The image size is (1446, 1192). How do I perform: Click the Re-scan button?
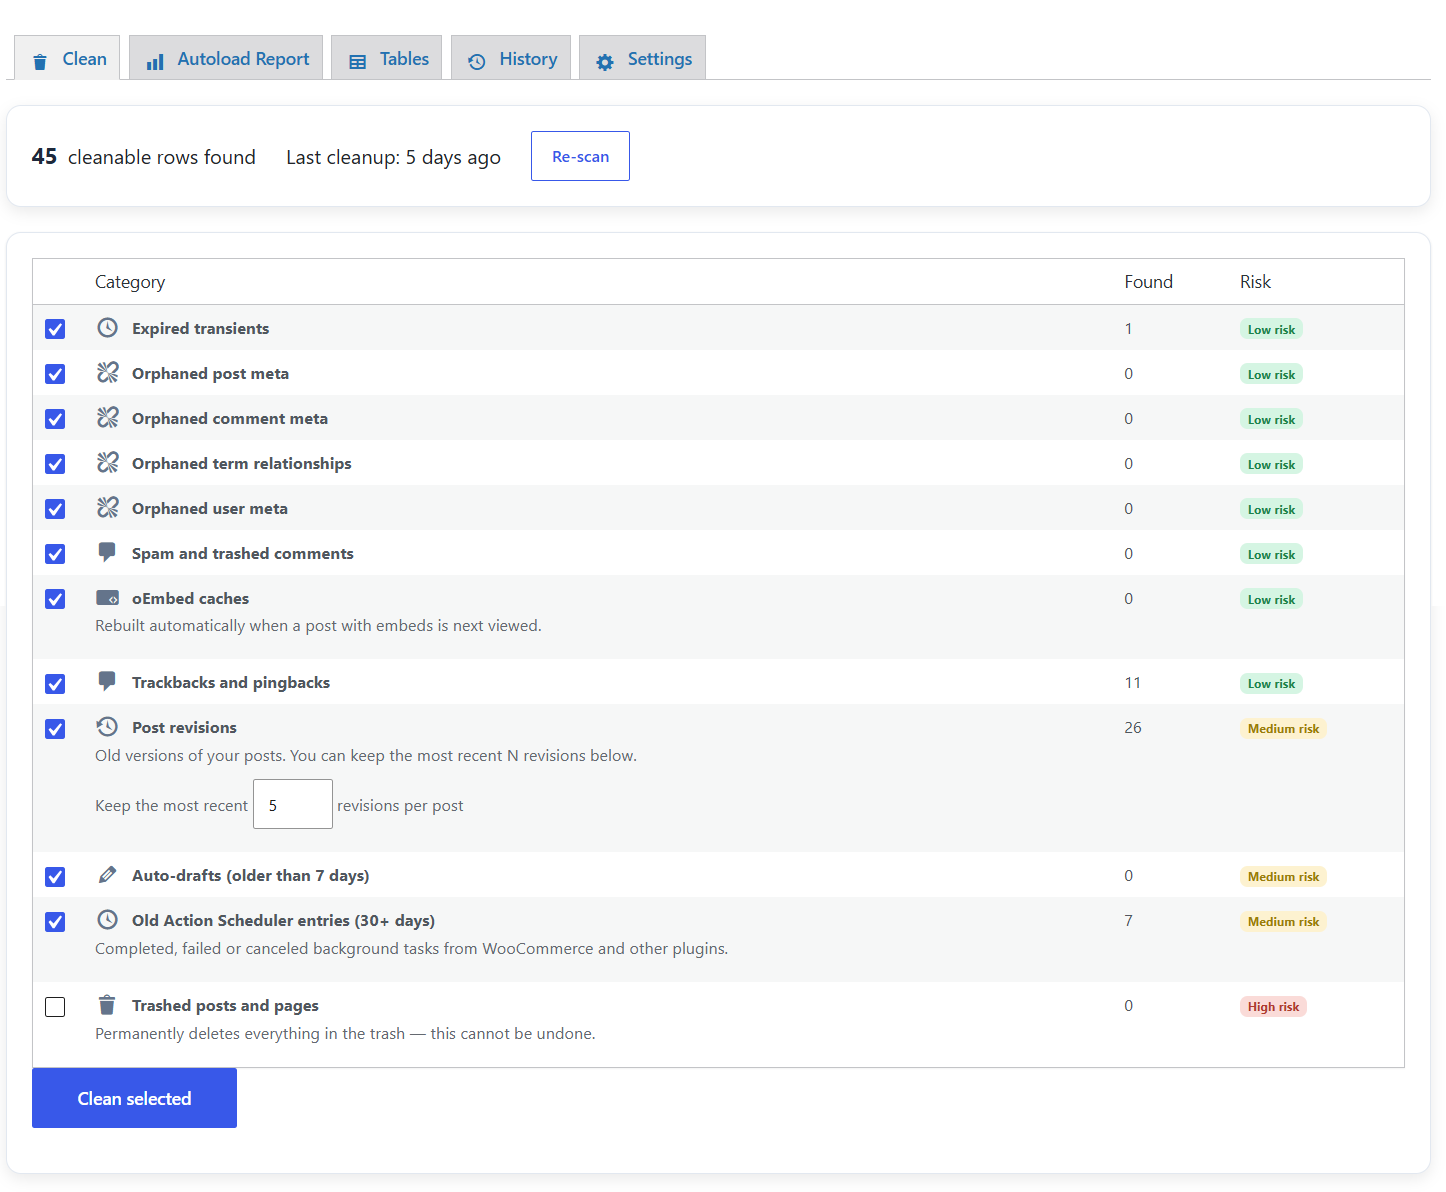coord(580,156)
